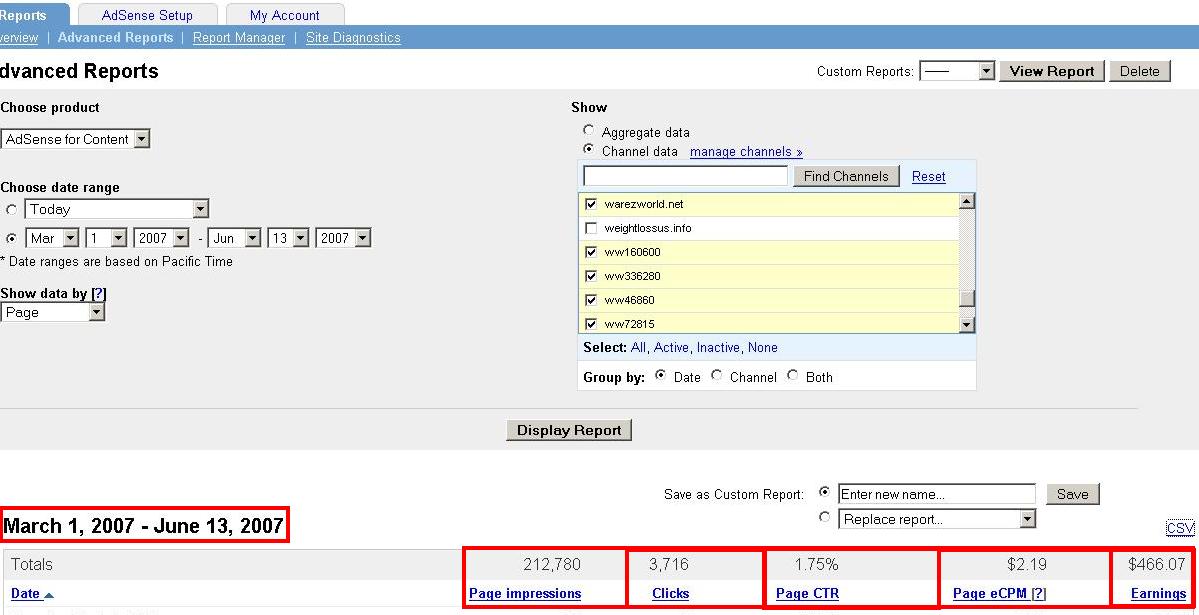Check the weightlossus.info channel checkbox
The width and height of the screenshot is (1199, 615).
pos(590,228)
